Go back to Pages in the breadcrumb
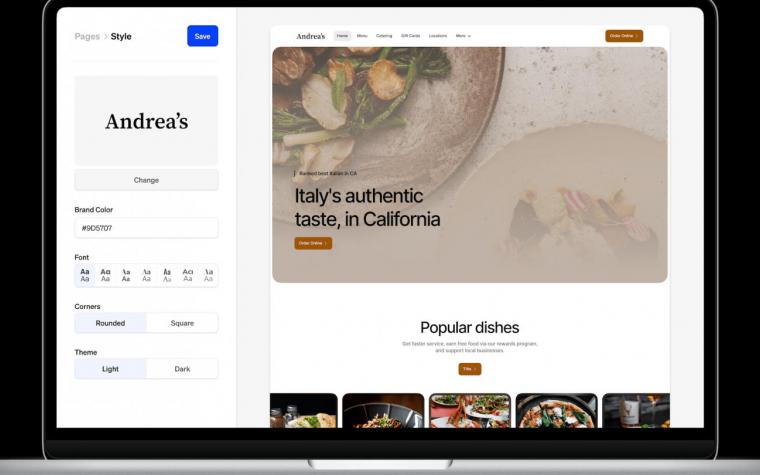Image resolution: width=760 pixels, height=475 pixels. click(87, 36)
